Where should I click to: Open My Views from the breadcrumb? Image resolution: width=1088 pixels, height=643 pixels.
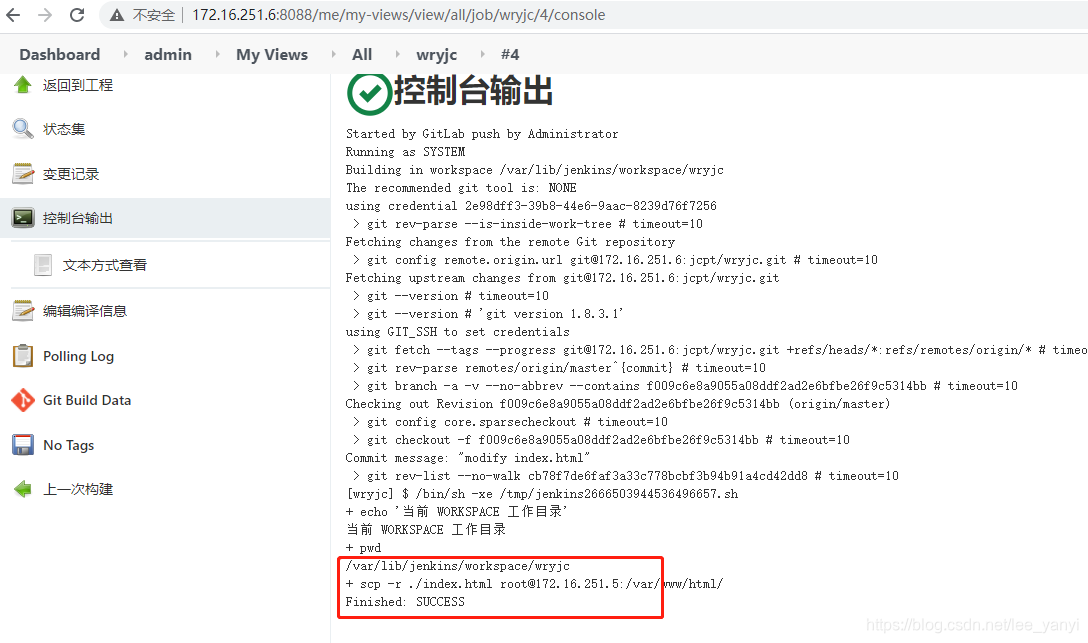tap(272, 54)
